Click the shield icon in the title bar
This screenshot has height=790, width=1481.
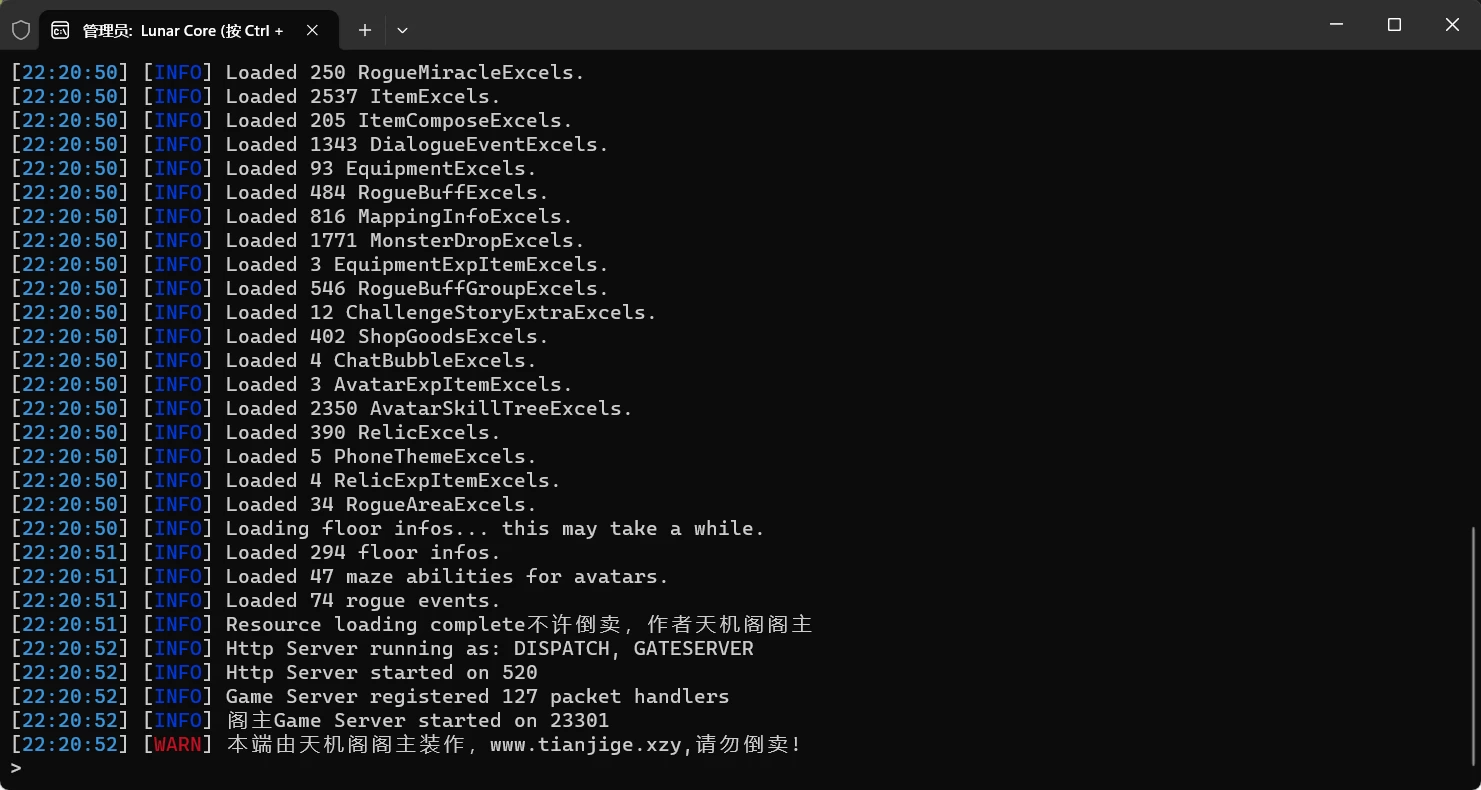click(21, 30)
